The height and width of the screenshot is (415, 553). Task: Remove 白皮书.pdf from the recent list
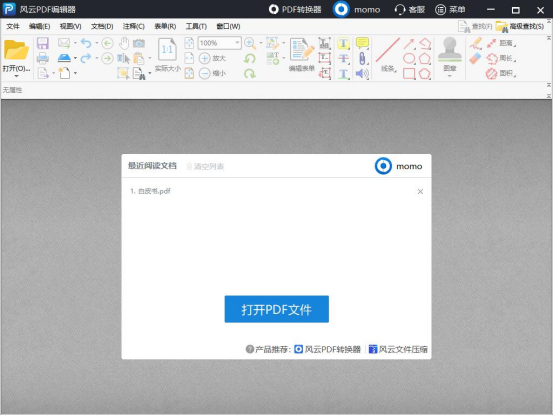click(x=420, y=191)
